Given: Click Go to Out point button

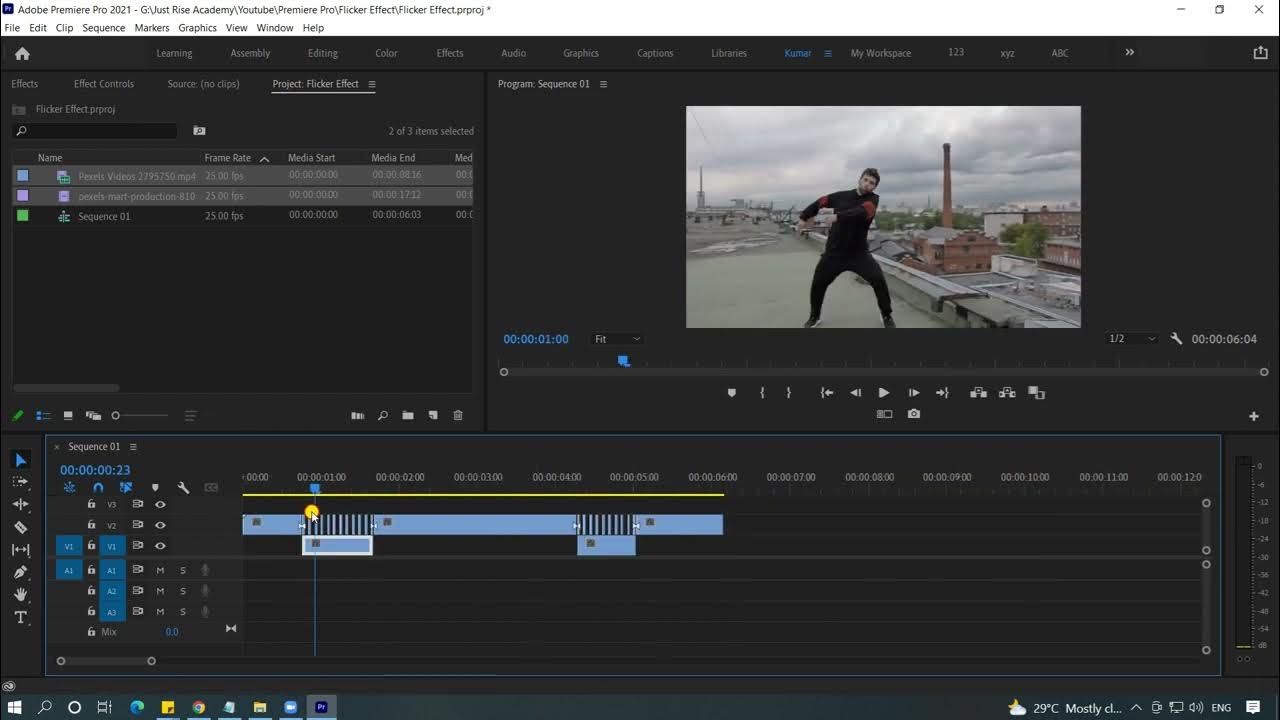Looking at the screenshot, I should tap(942, 393).
